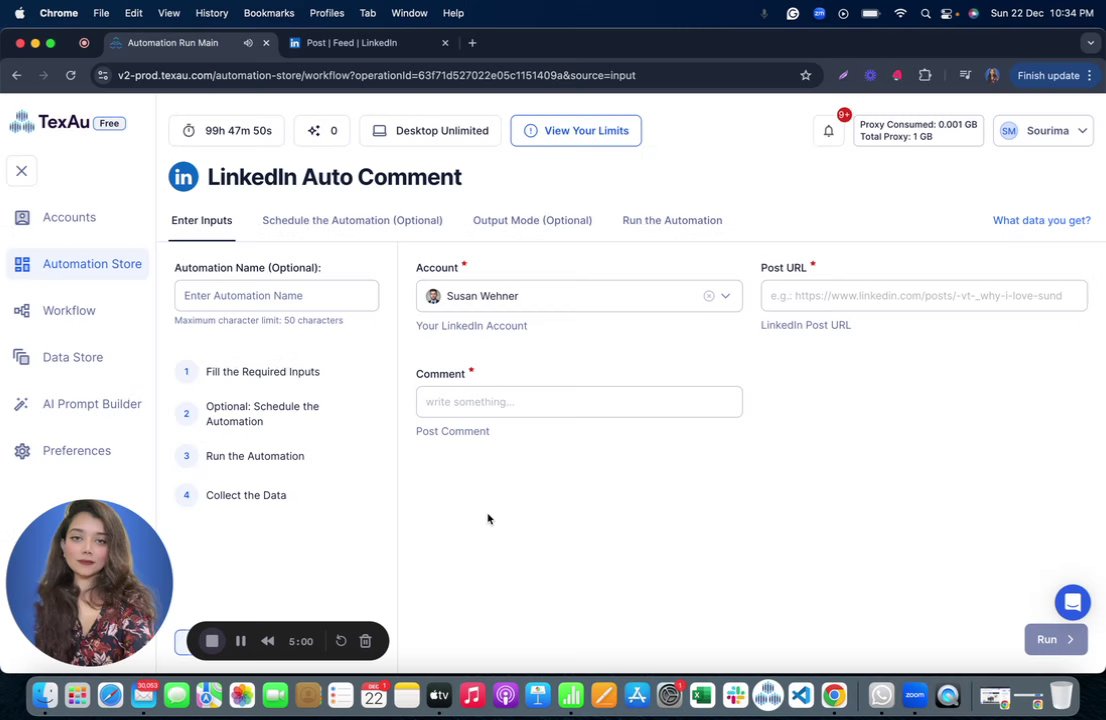Click Finish update in Chrome
This screenshot has height=720, width=1106.
click(x=1055, y=75)
